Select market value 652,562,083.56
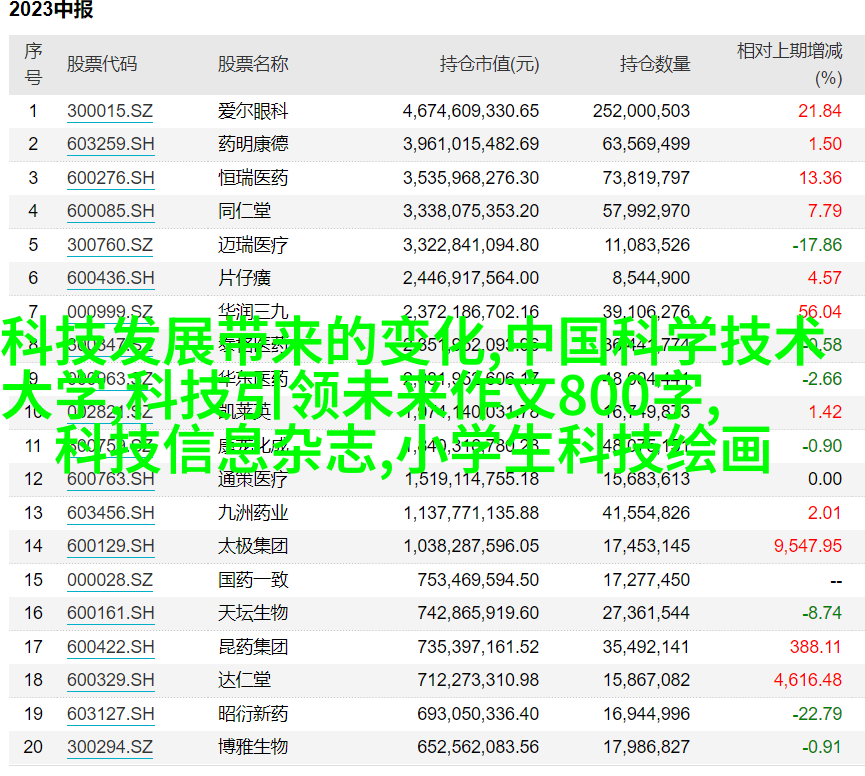 (x=478, y=747)
